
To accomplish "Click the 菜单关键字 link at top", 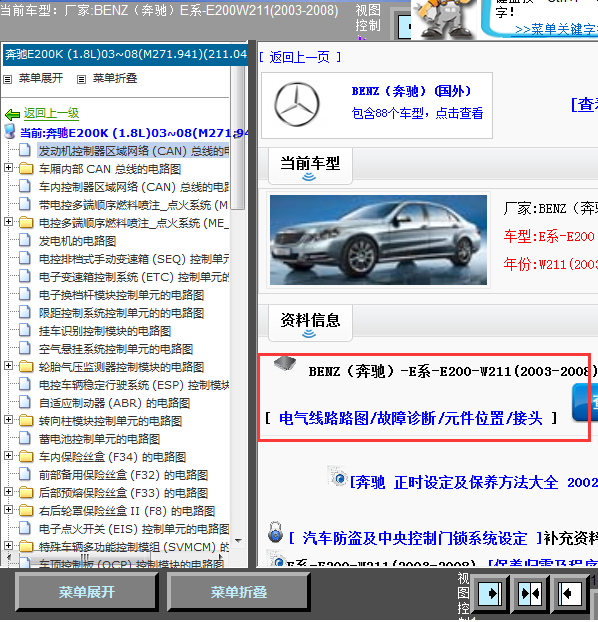I will point(556,30).
